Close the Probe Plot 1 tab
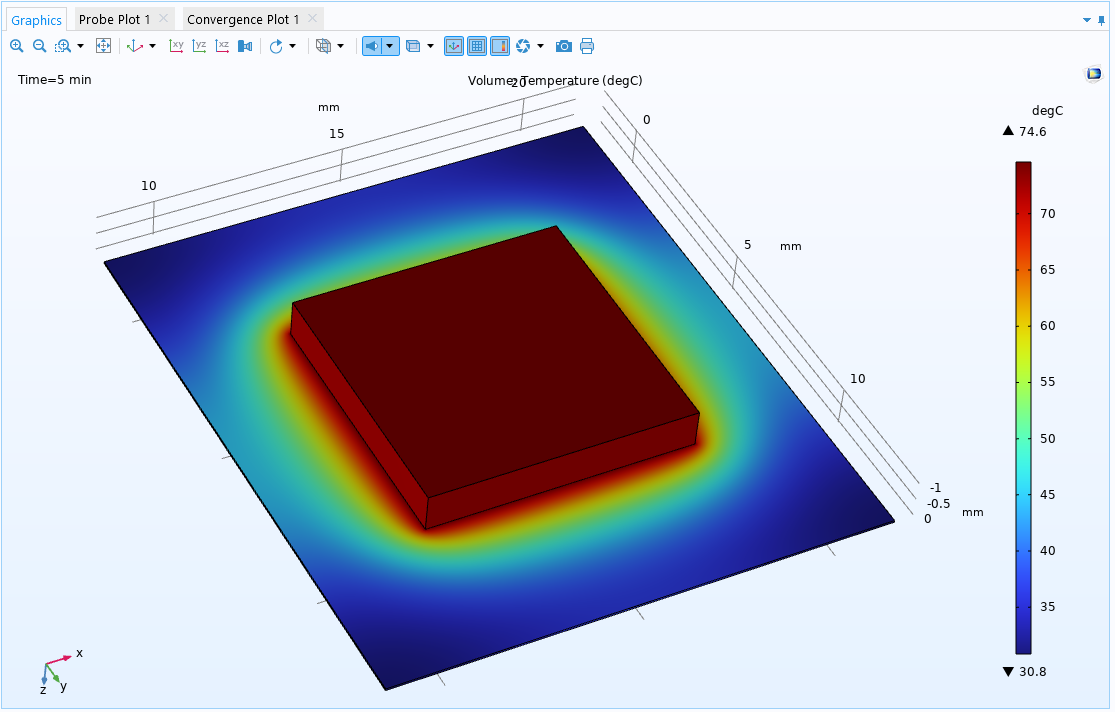Image resolution: width=1115 pixels, height=712 pixels. coord(164,19)
